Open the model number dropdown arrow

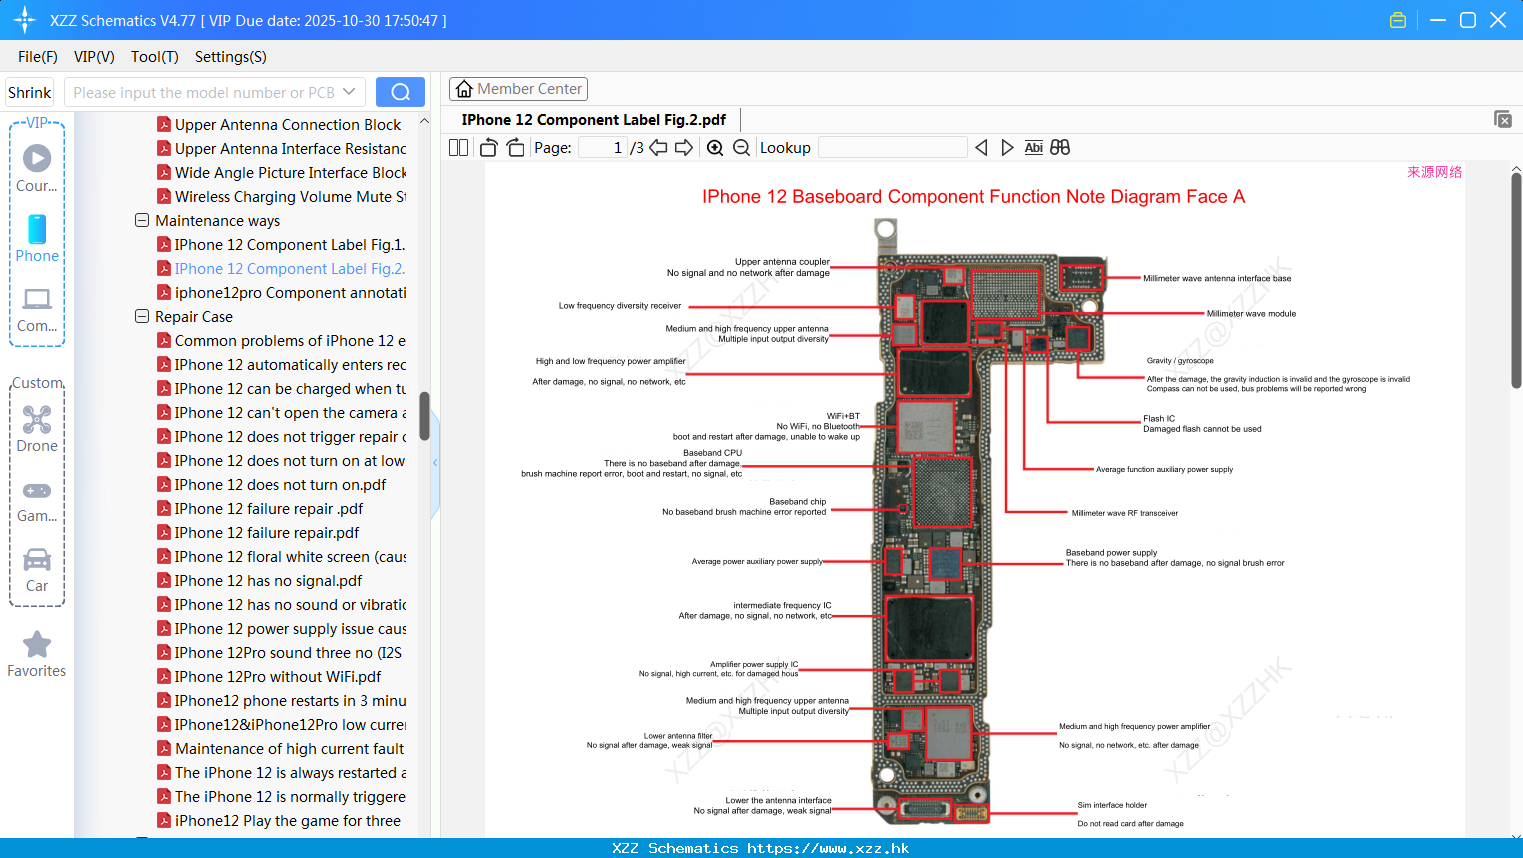(x=349, y=92)
